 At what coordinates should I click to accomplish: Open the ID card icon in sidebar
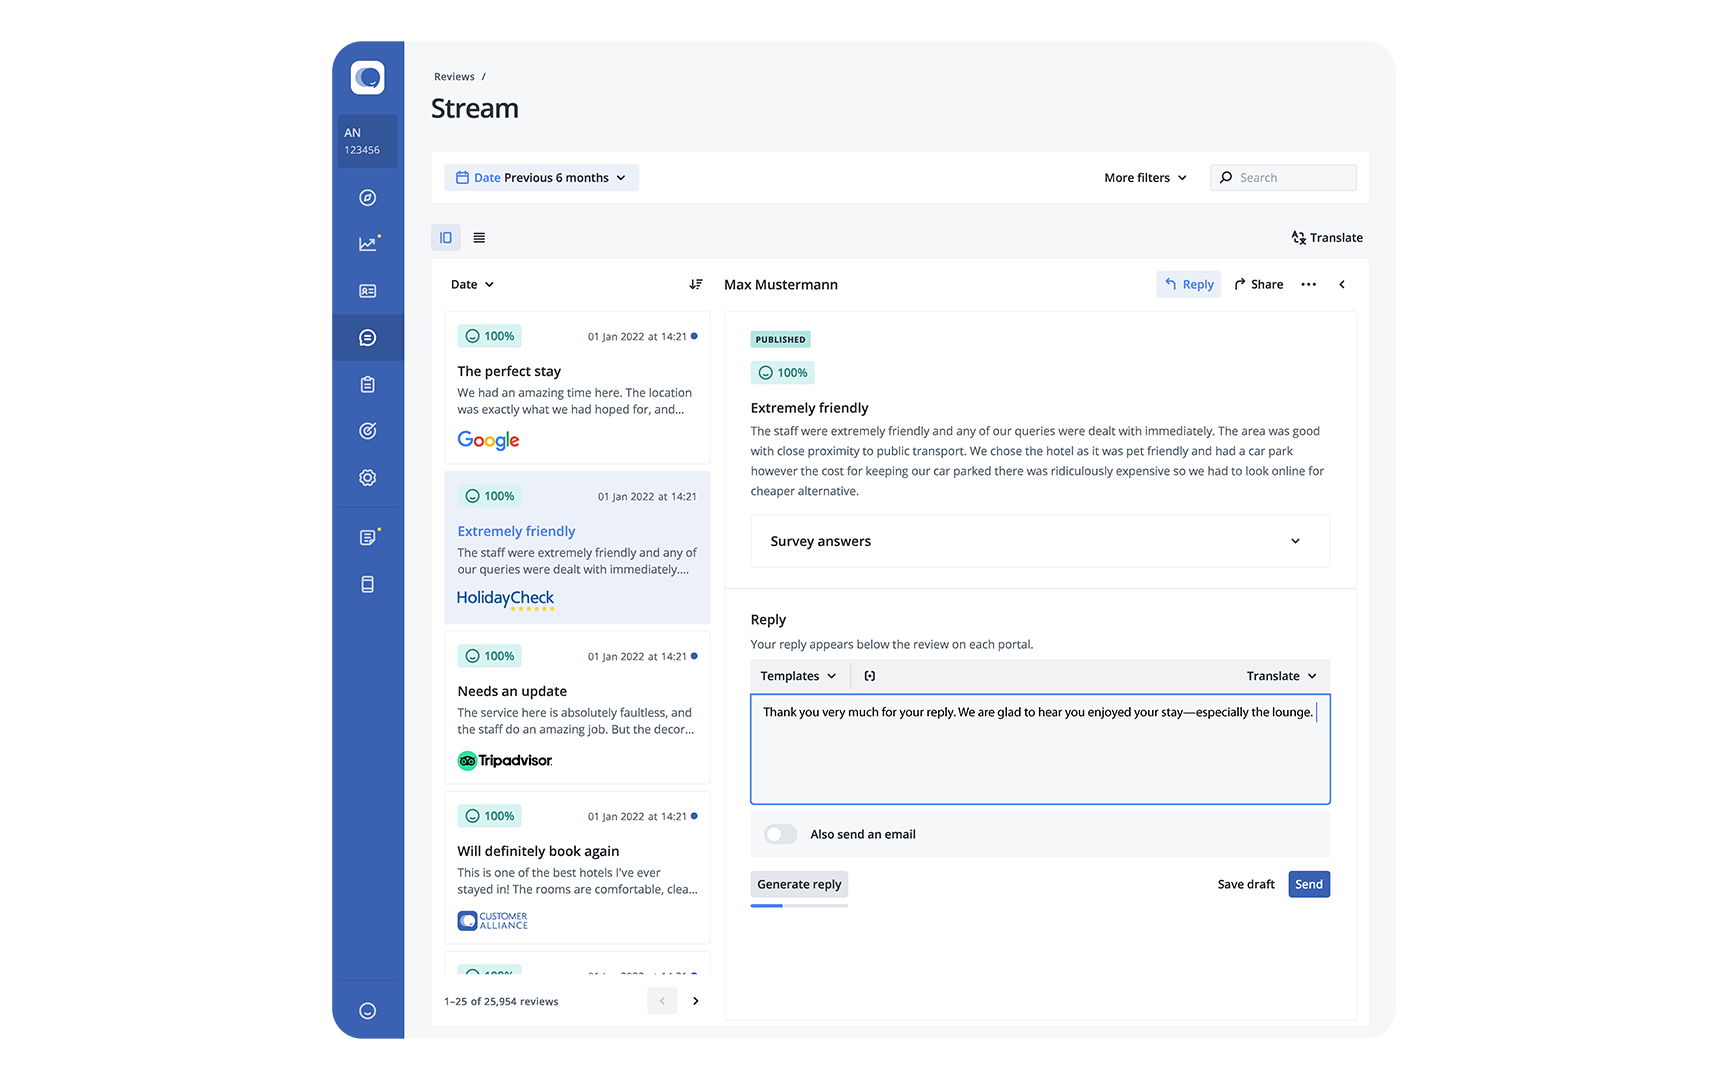368,291
